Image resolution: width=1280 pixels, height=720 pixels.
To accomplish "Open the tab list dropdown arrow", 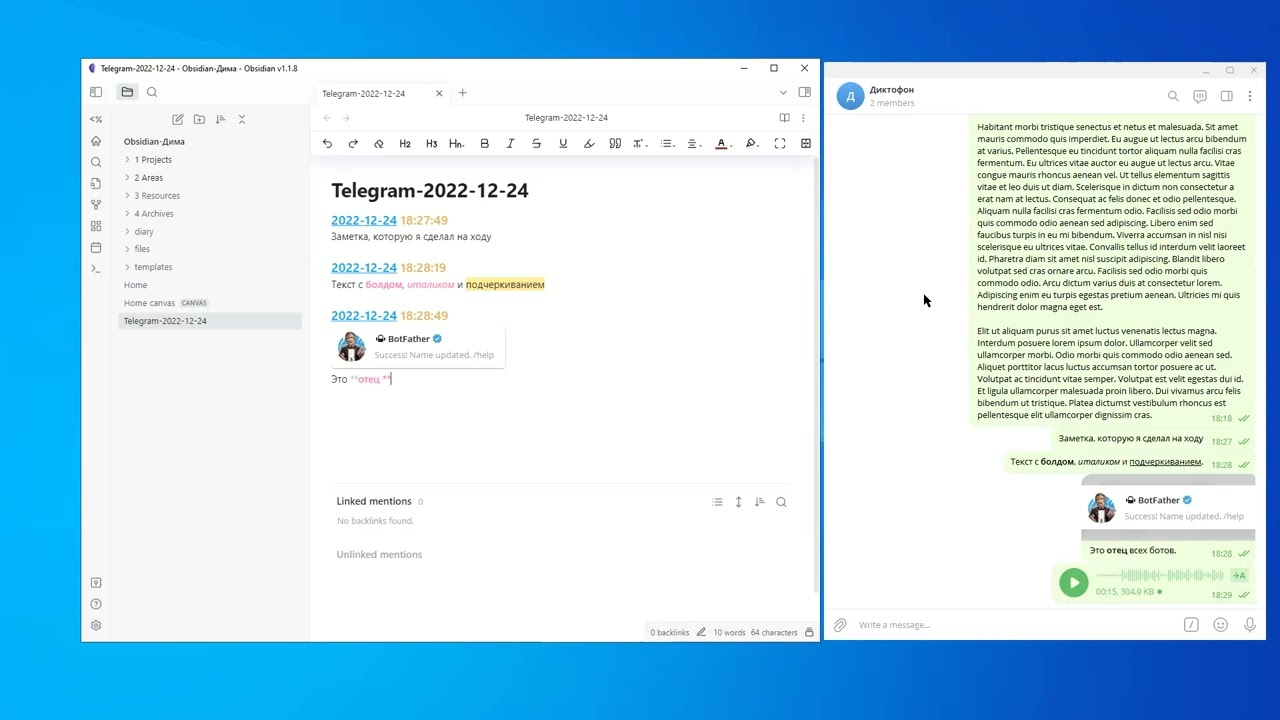I will [783, 93].
